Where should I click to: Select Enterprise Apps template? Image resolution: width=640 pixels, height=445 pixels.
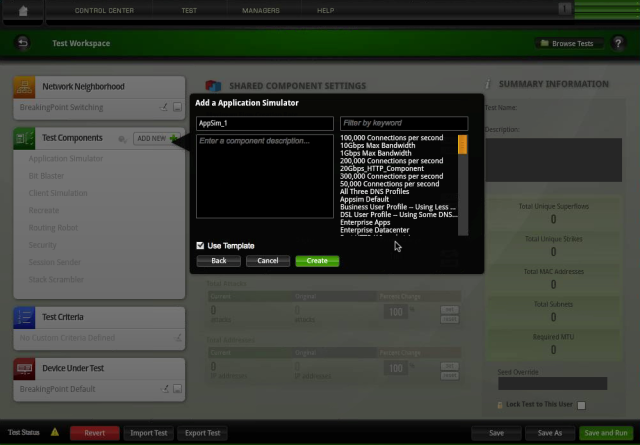click(365, 222)
